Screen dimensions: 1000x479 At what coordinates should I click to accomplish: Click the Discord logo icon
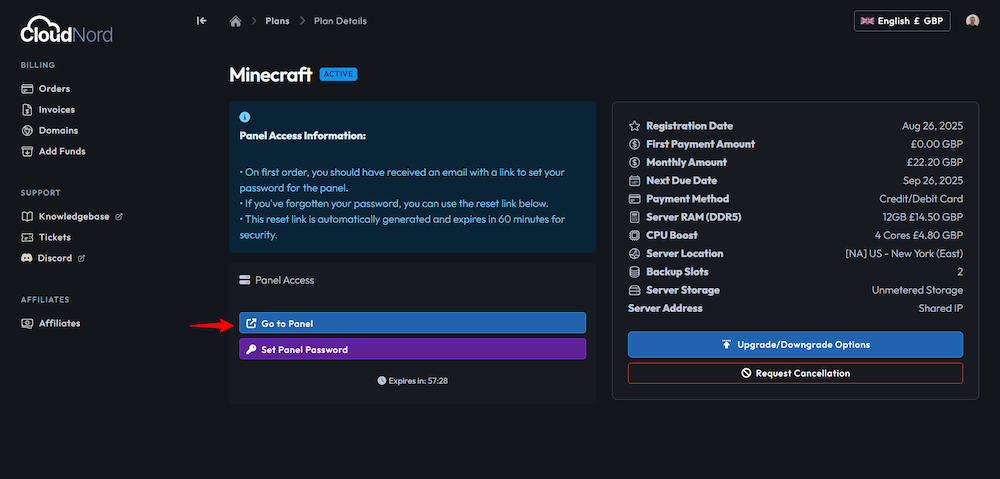[27, 258]
